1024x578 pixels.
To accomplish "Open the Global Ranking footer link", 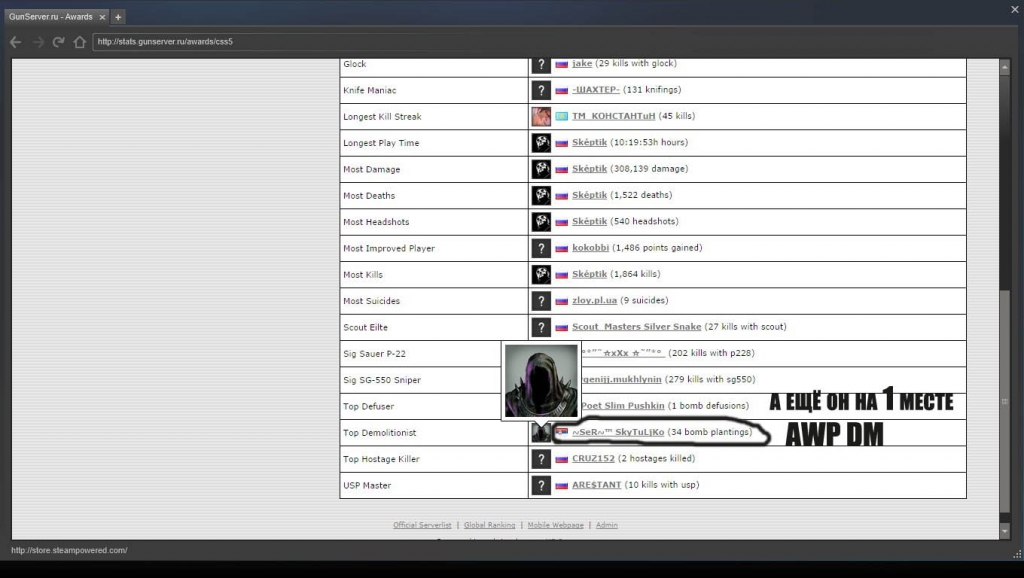I will (489, 525).
